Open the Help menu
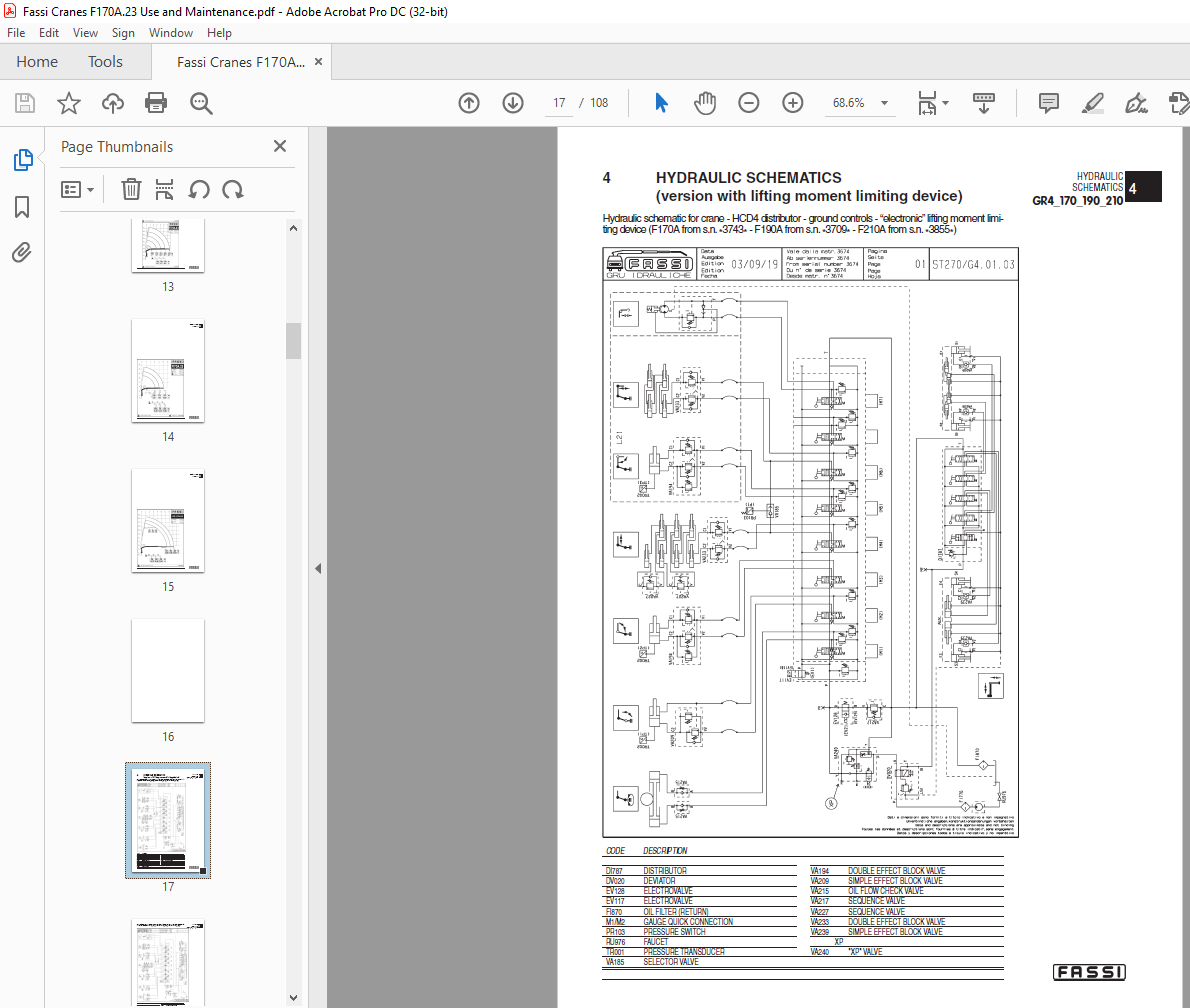This screenshot has width=1190, height=1008. pyautogui.click(x=219, y=33)
